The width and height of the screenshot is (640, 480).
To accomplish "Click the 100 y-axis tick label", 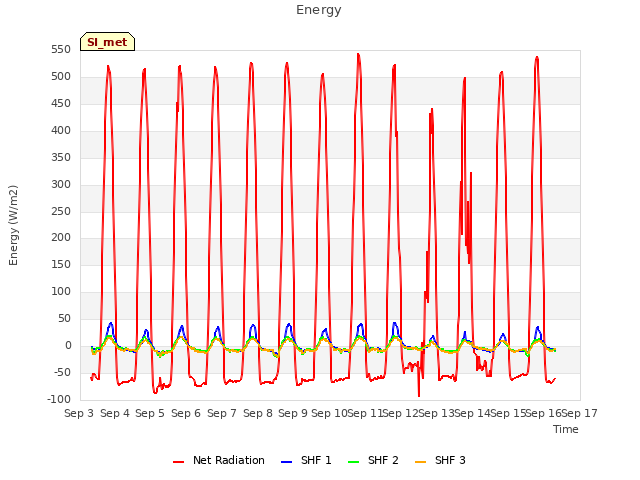I will pyautogui.click(x=61, y=291).
